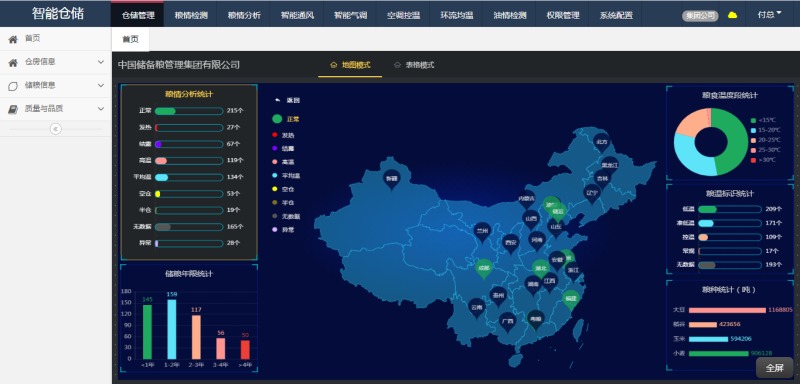This screenshot has height=384, width=800.
Task: Open the 付总 user dropdown
Action: click(x=769, y=15)
